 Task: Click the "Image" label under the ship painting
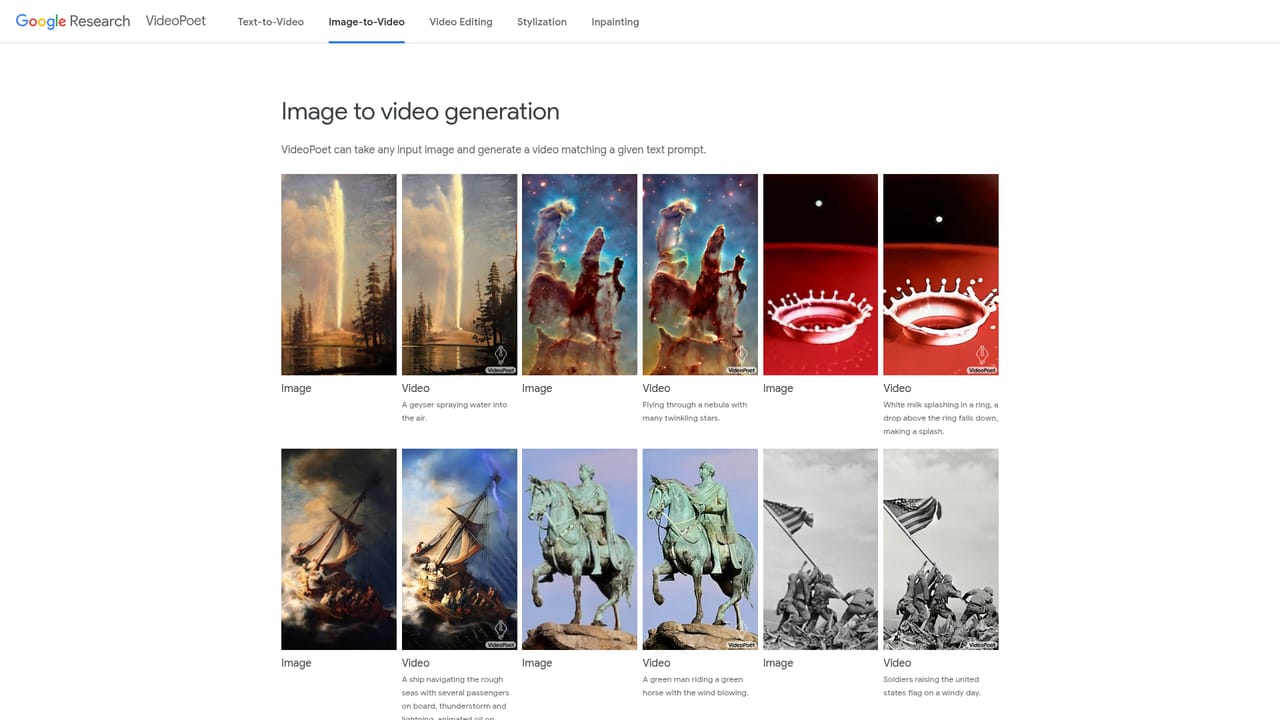click(x=296, y=663)
